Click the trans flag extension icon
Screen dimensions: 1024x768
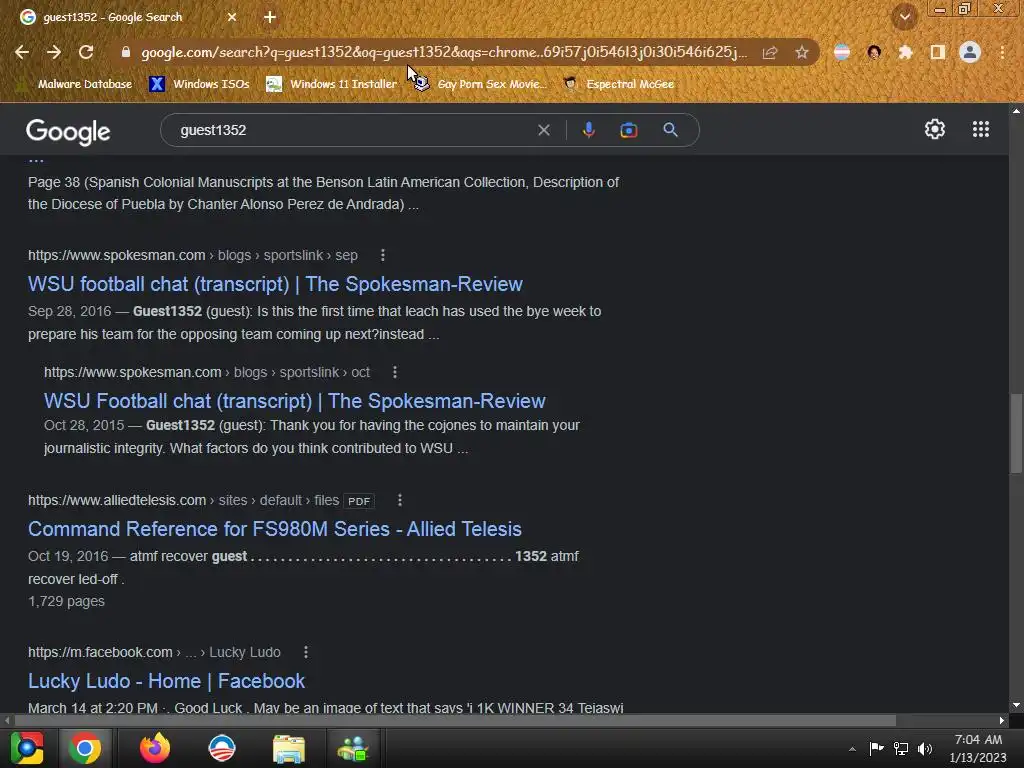[x=842, y=52]
